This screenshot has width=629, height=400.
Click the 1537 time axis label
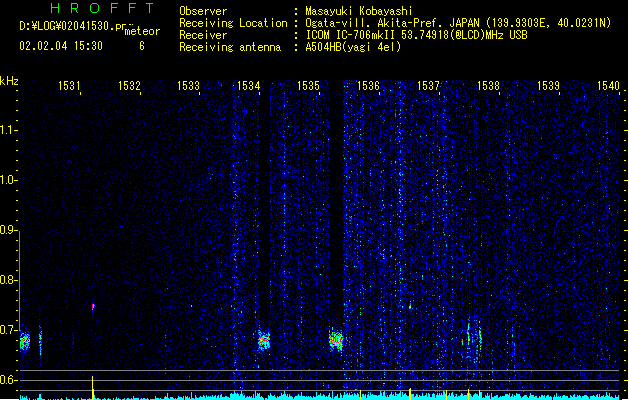pos(428,86)
